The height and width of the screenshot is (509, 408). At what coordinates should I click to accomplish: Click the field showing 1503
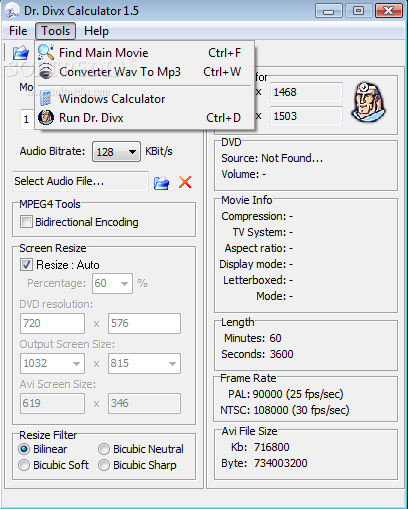(x=306, y=116)
